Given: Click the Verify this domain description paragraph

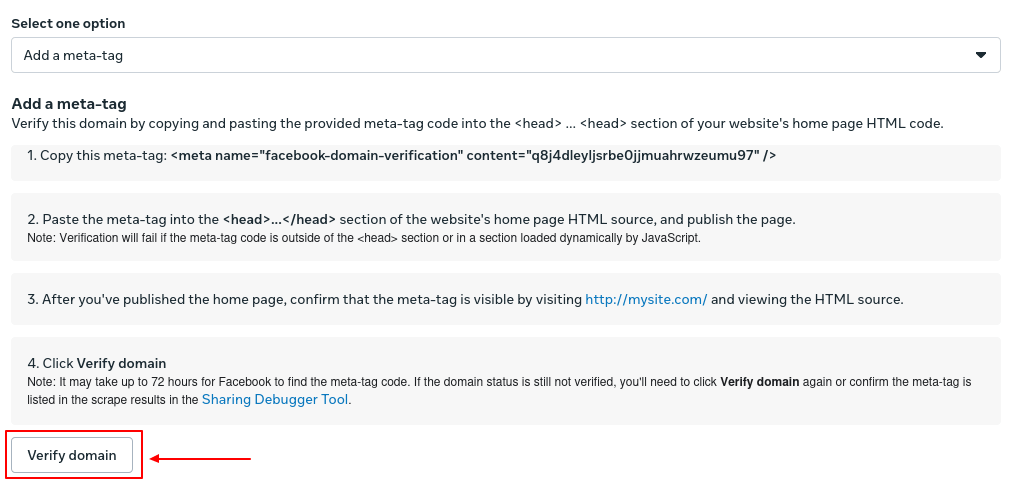Looking at the screenshot, I should pyautogui.click(x=478, y=124).
